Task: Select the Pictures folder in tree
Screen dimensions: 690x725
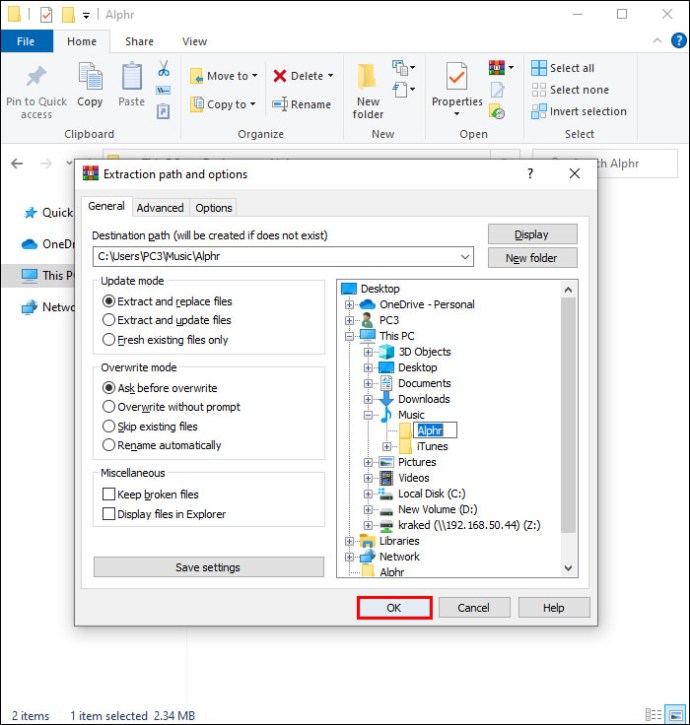Action: tap(417, 462)
